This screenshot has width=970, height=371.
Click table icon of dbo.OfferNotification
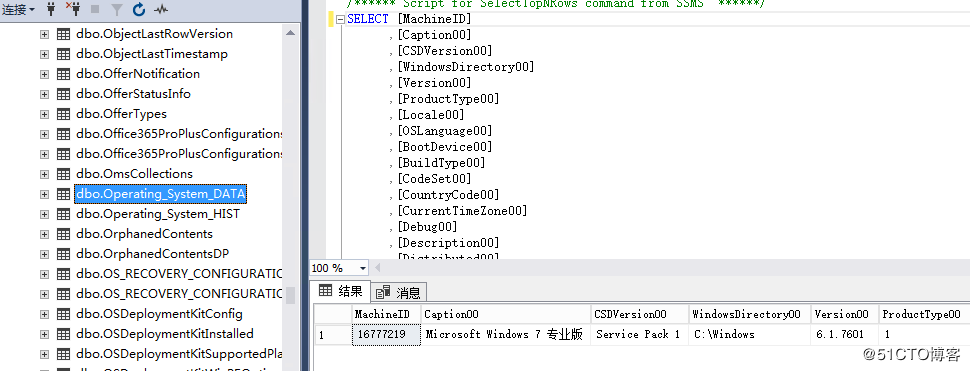tap(63, 74)
